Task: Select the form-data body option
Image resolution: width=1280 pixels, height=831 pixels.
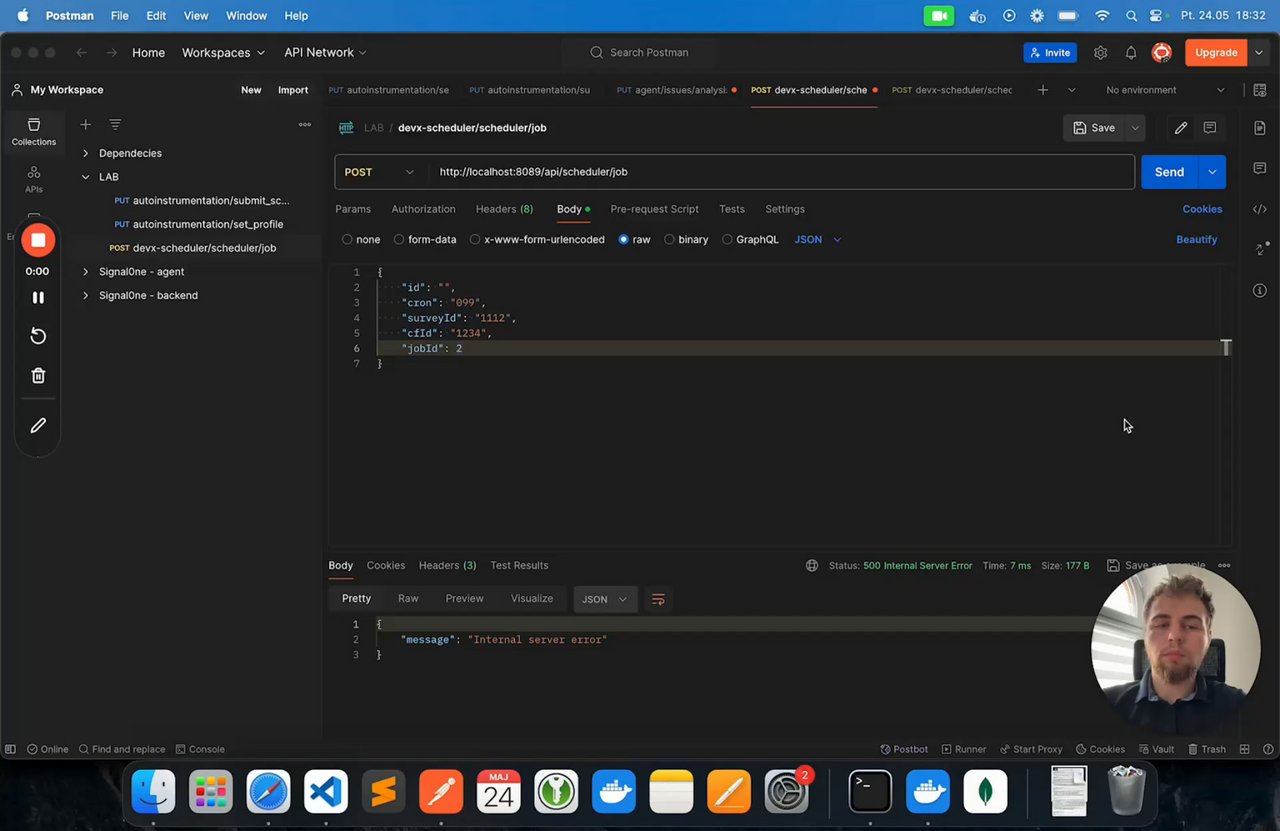Action: coord(399,240)
